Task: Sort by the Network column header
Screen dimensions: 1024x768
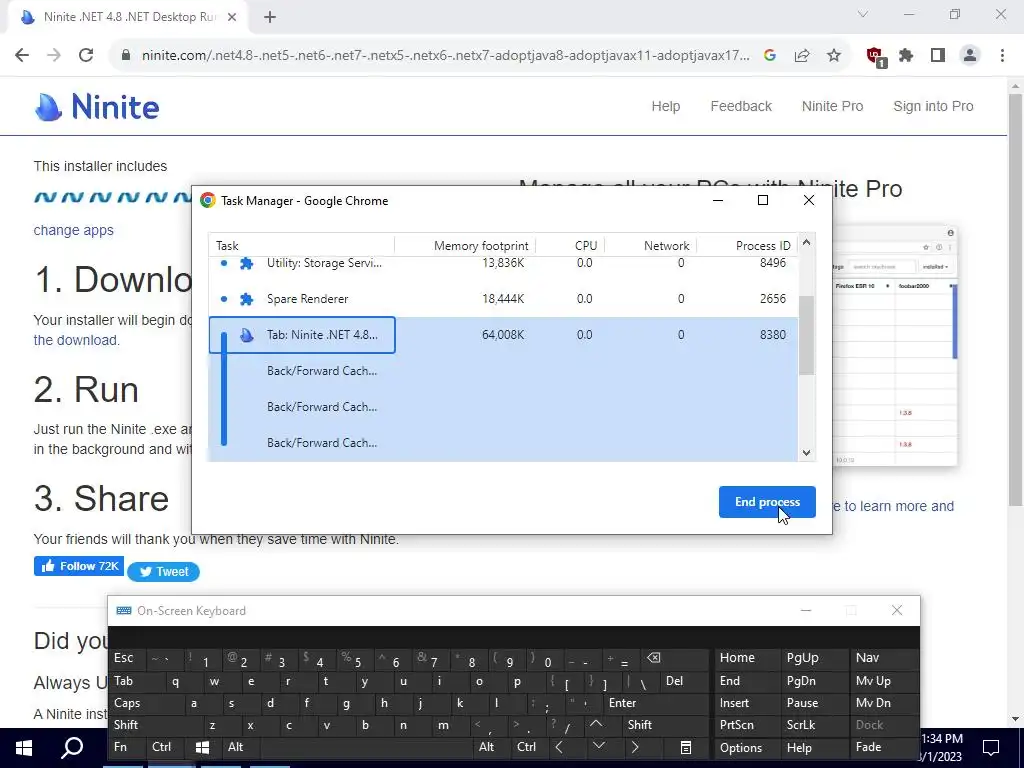Action: coord(650,246)
